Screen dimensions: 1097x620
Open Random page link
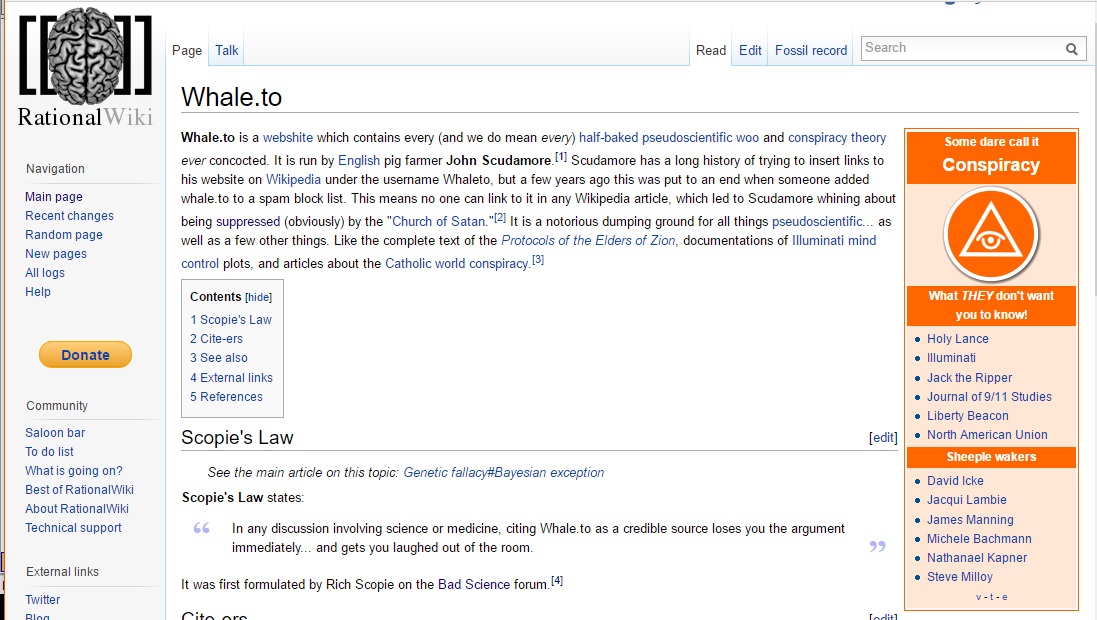(64, 234)
